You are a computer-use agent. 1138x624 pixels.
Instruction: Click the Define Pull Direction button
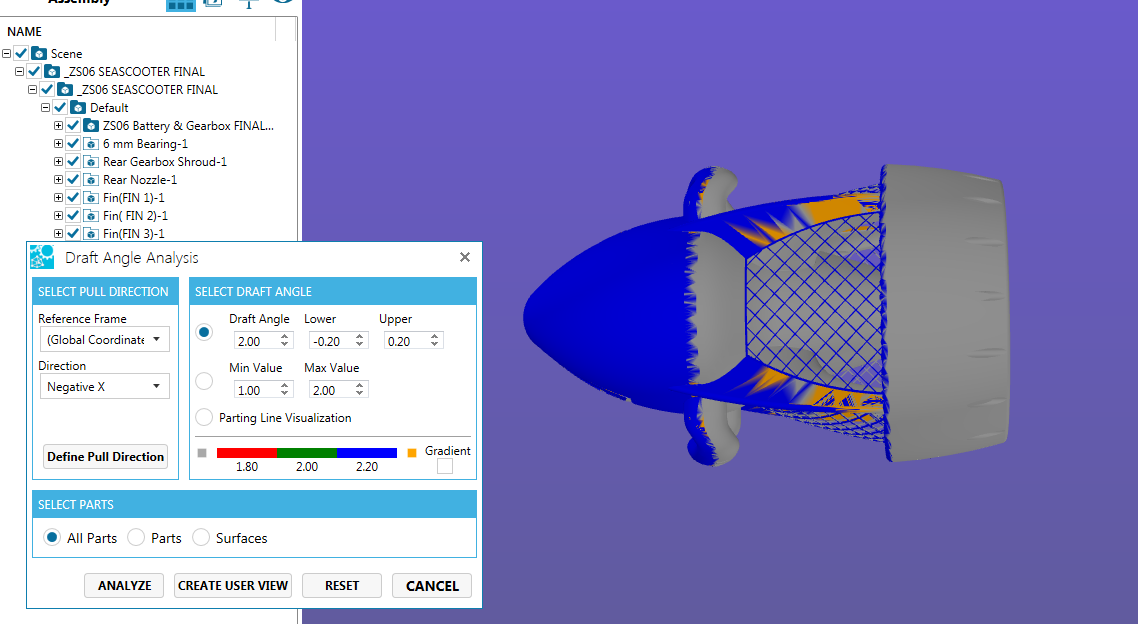pyautogui.click(x=105, y=457)
